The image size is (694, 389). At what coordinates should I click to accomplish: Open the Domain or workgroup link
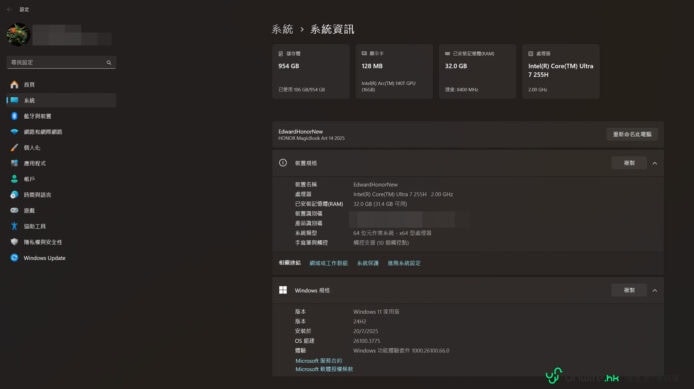[328, 263]
